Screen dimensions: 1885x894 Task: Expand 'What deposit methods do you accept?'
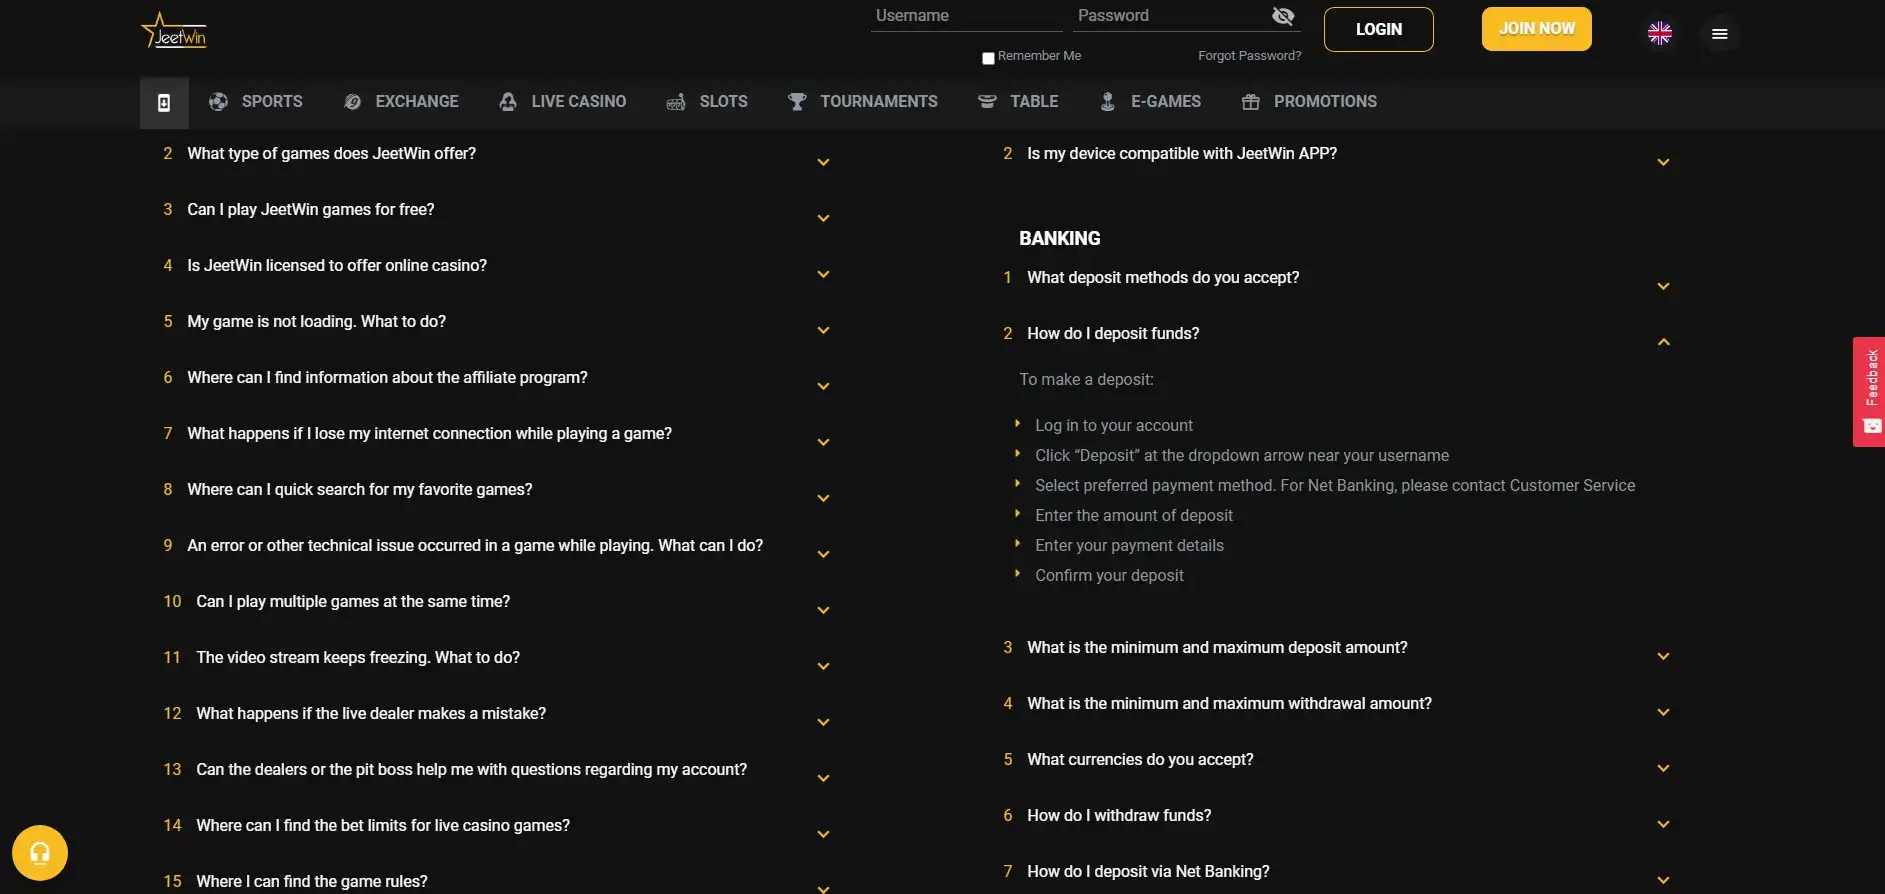click(x=1663, y=286)
